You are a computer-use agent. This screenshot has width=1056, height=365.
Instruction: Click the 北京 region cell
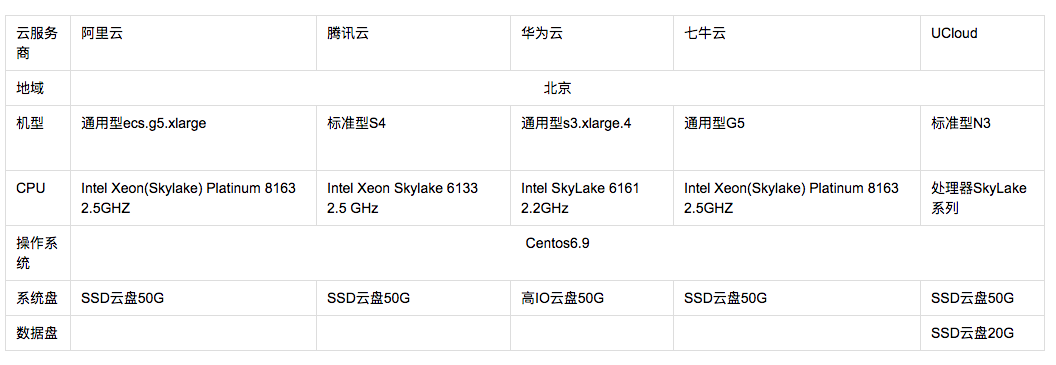coord(558,88)
